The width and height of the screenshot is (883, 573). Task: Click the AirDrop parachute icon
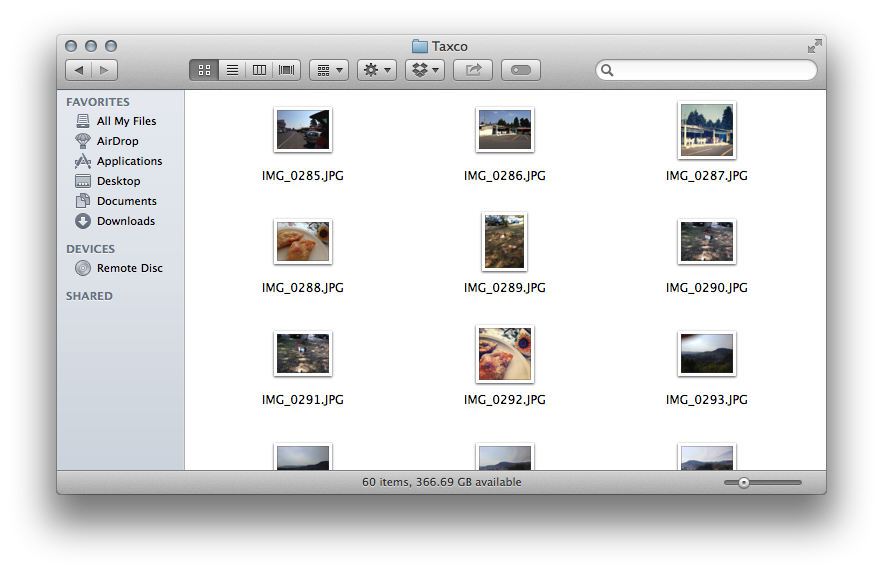(x=83, y=141)
